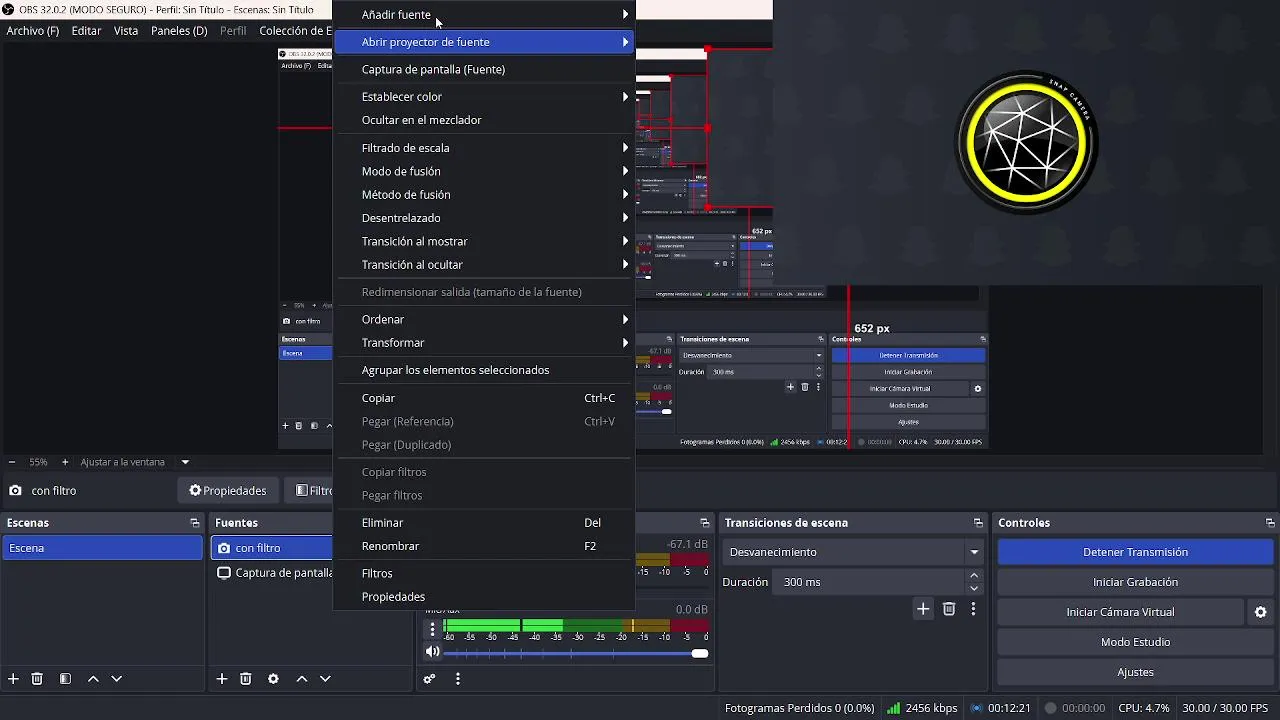
Task: Click Iniciar Grabación button
Action: [x=1135, y=582]
